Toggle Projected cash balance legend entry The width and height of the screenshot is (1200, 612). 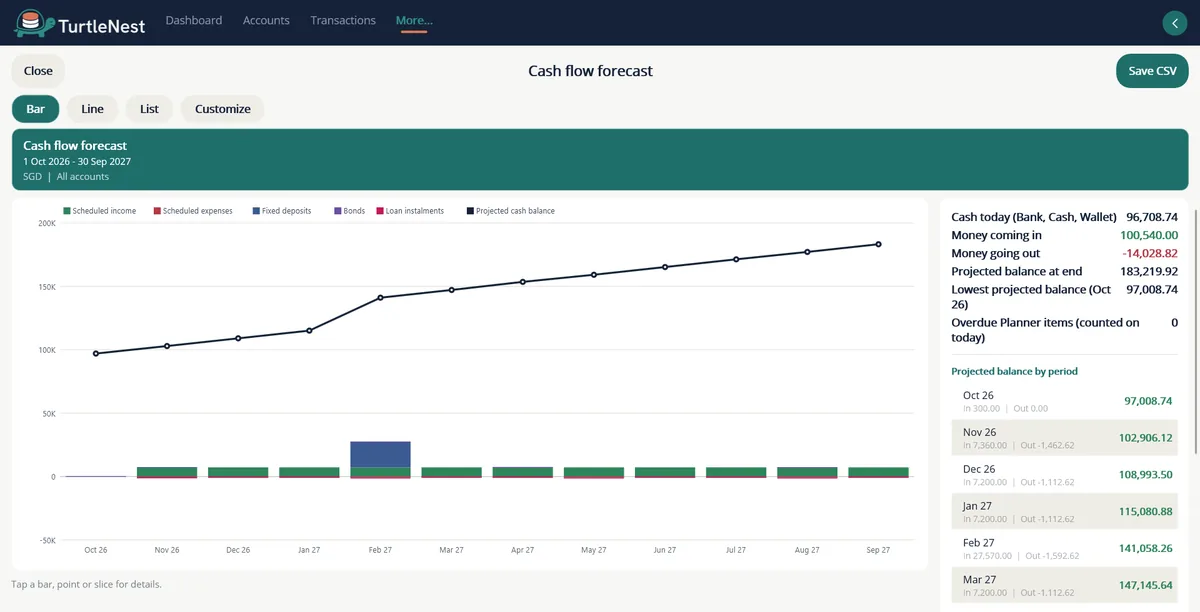click(510, 211)
